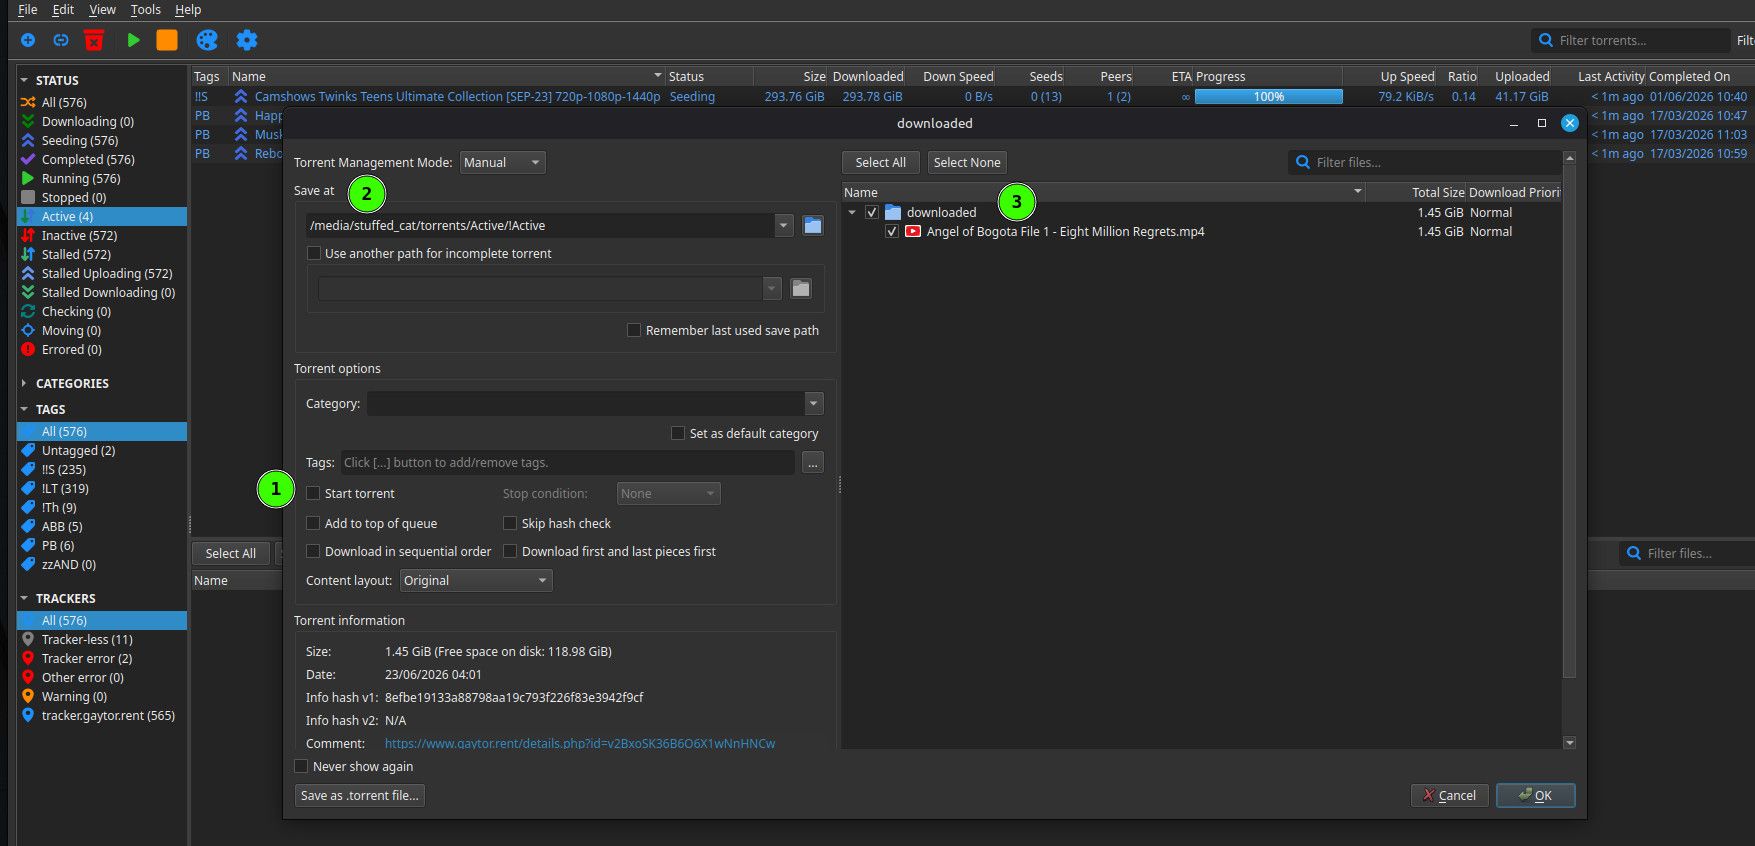The image size is (1755, 846).
Task: Open Options via the blue gear icon
Action: pos(247,40)
